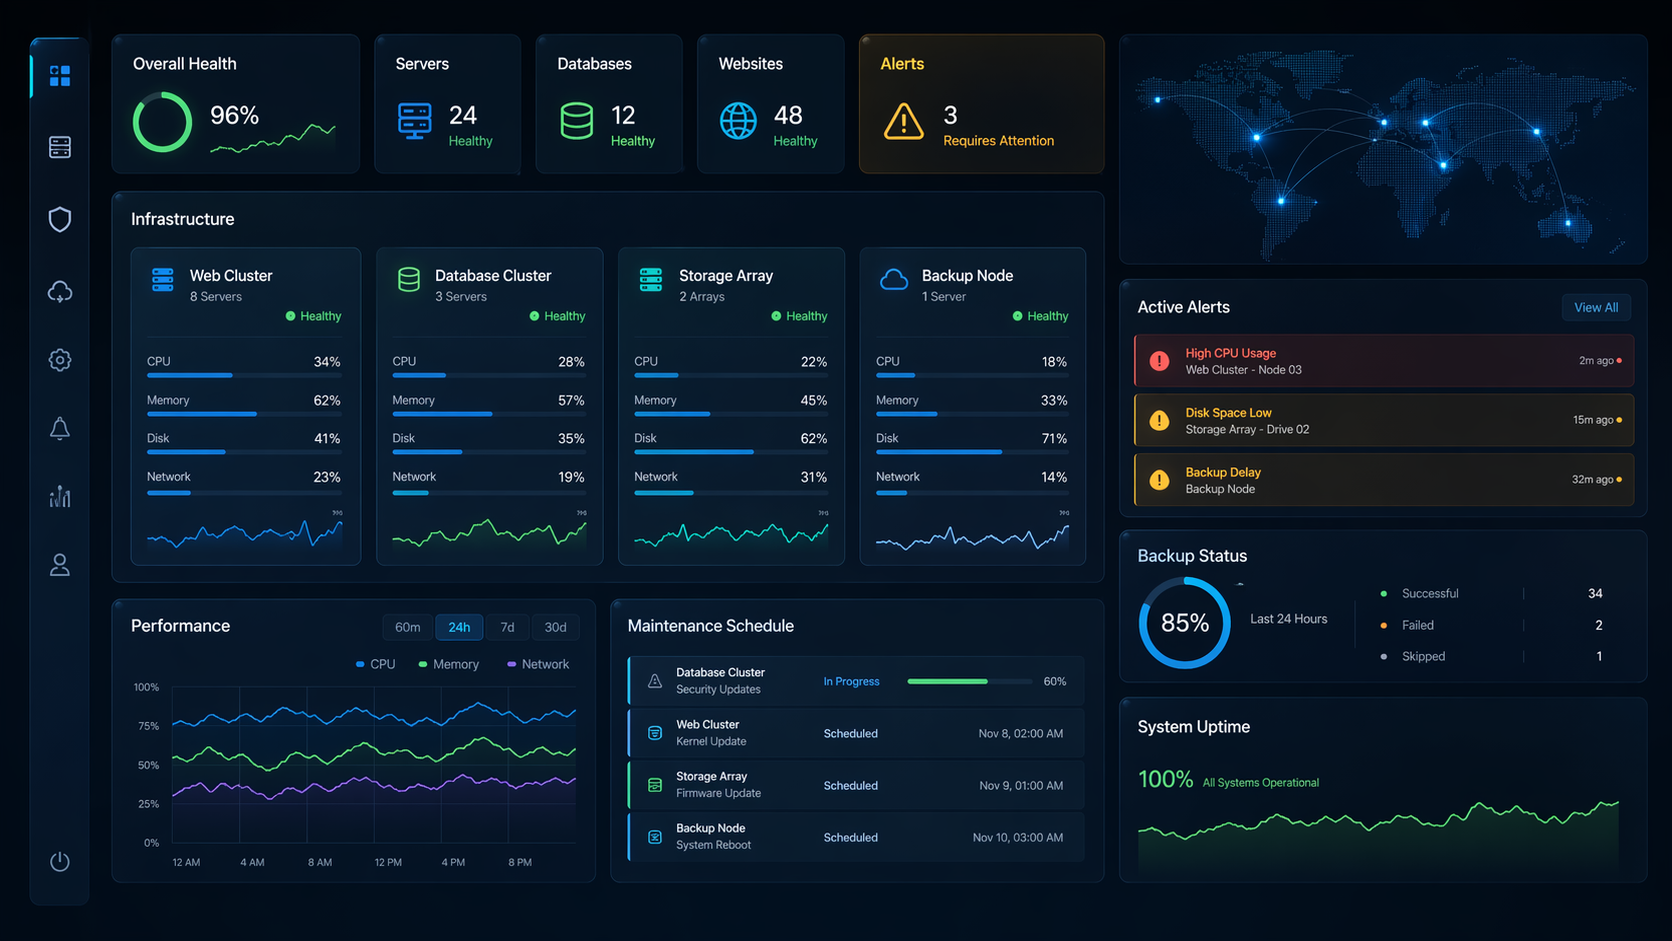The height and width of the screenshot is (941, 1672).
Task: Switch Performance range to 24h
Action: coord(459,627)
